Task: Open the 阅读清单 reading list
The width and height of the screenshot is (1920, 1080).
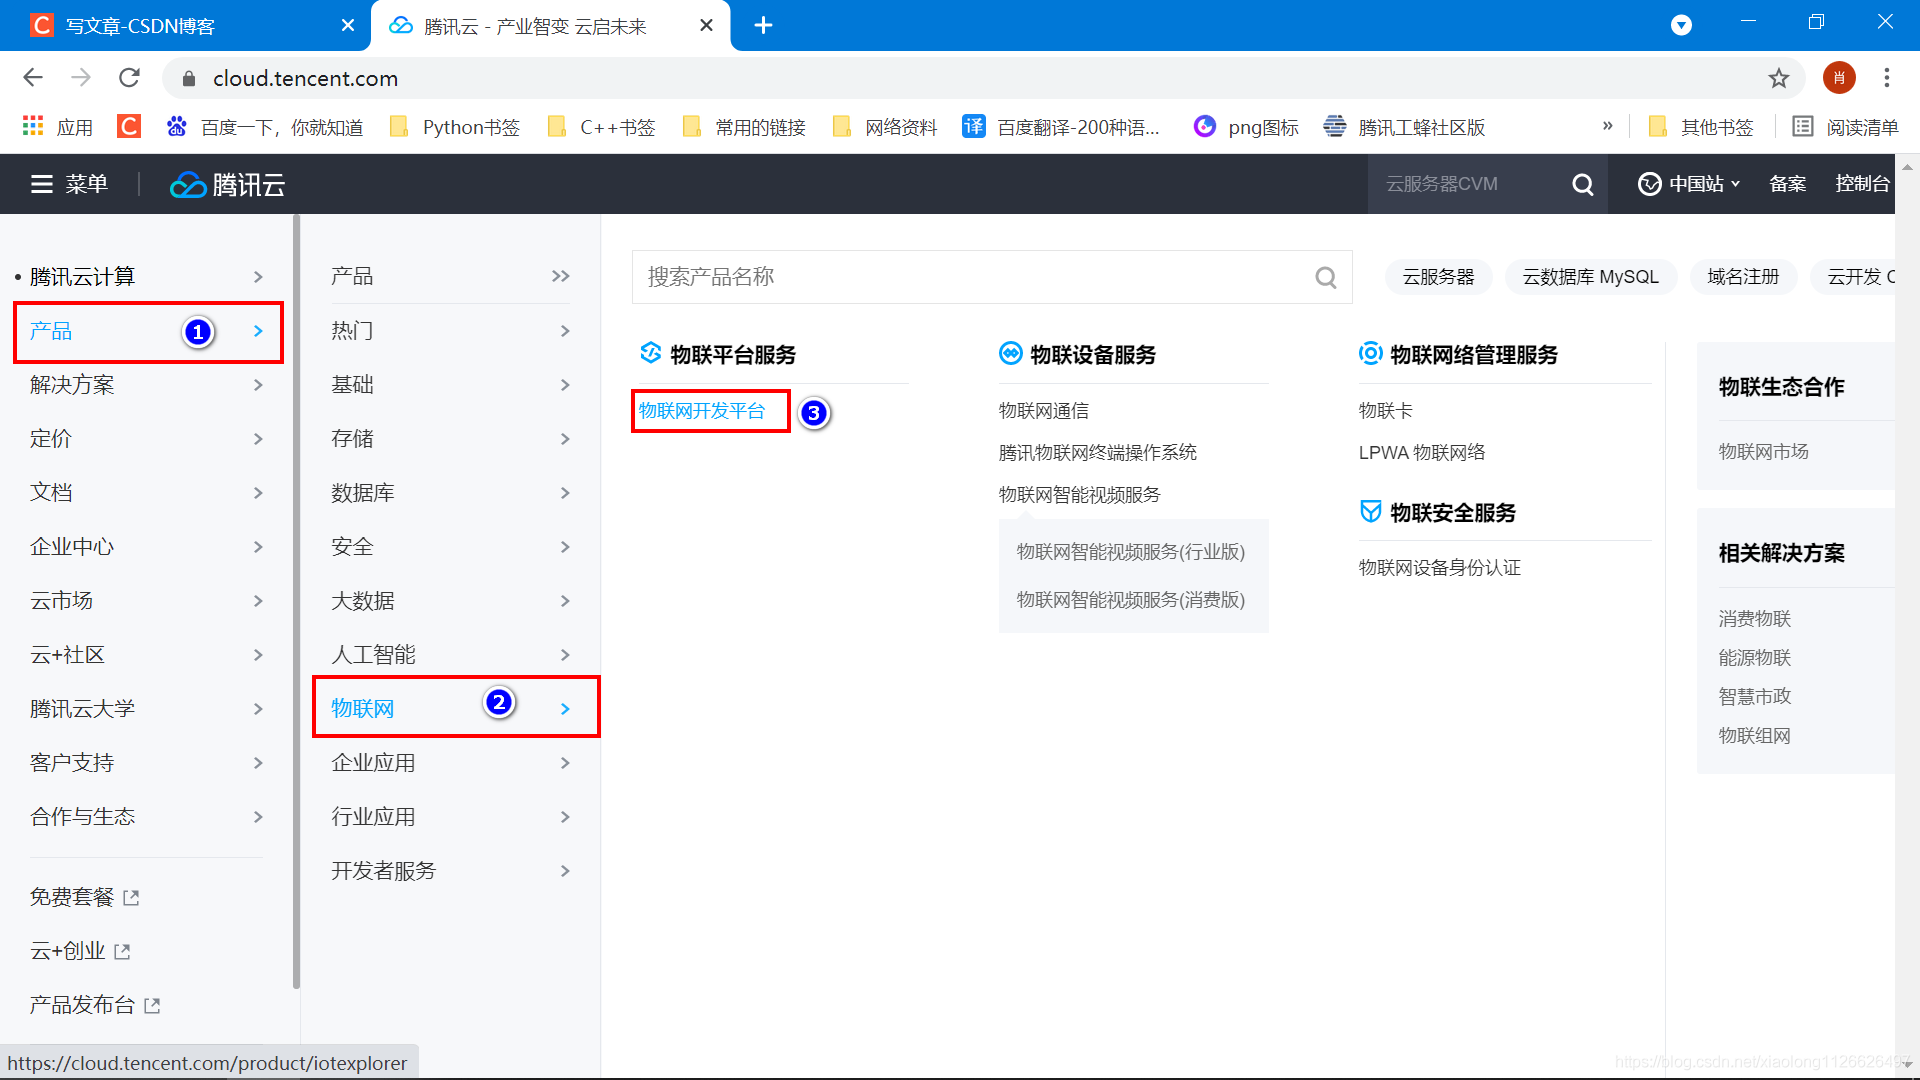Action: 1846,127
